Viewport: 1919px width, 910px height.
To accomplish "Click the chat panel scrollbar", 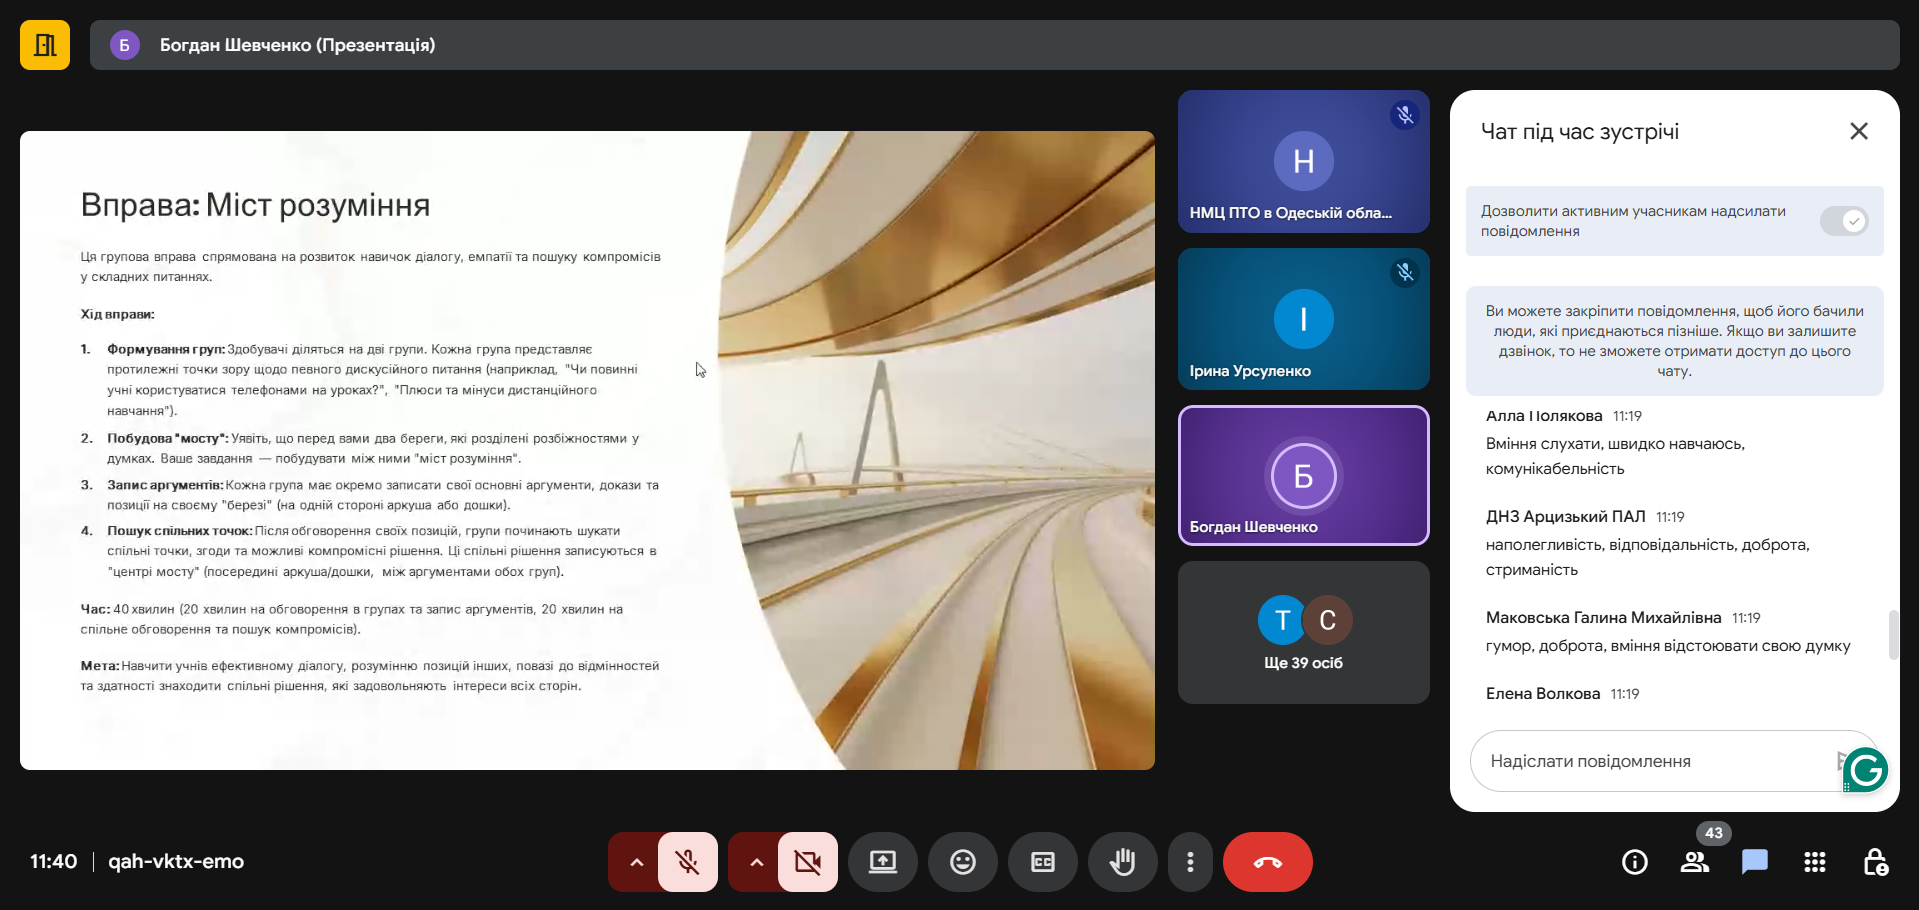I will coord(1892,635).
